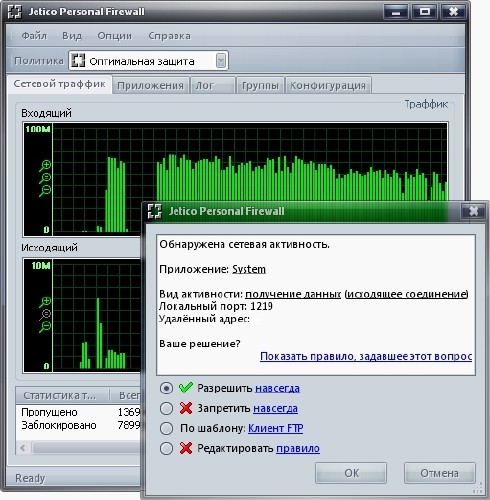Zoom in on the incoming traffic graph
Screen dimensions: 490x500
coord(45,165)
